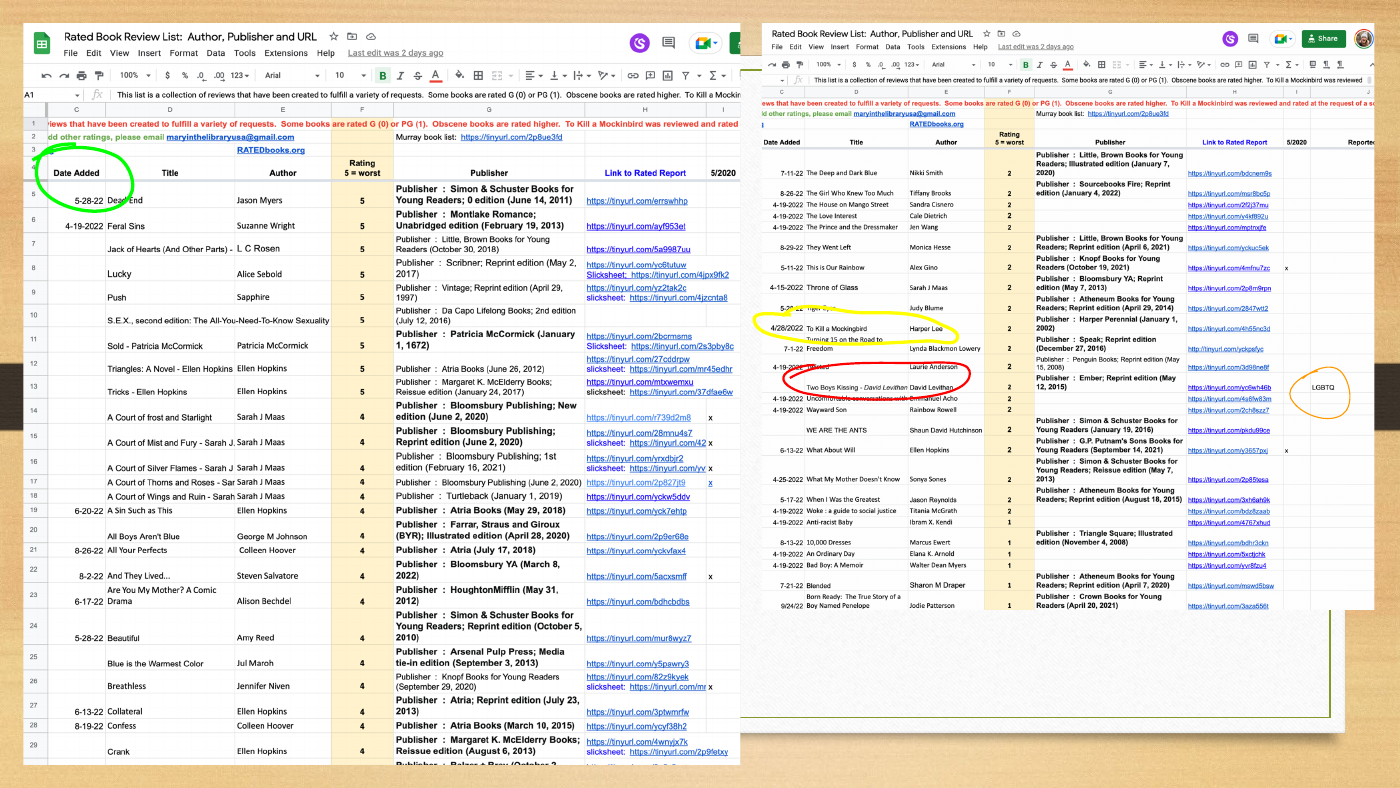
Task: Open the Extensions menu in left window
Action: click(286, 53)
